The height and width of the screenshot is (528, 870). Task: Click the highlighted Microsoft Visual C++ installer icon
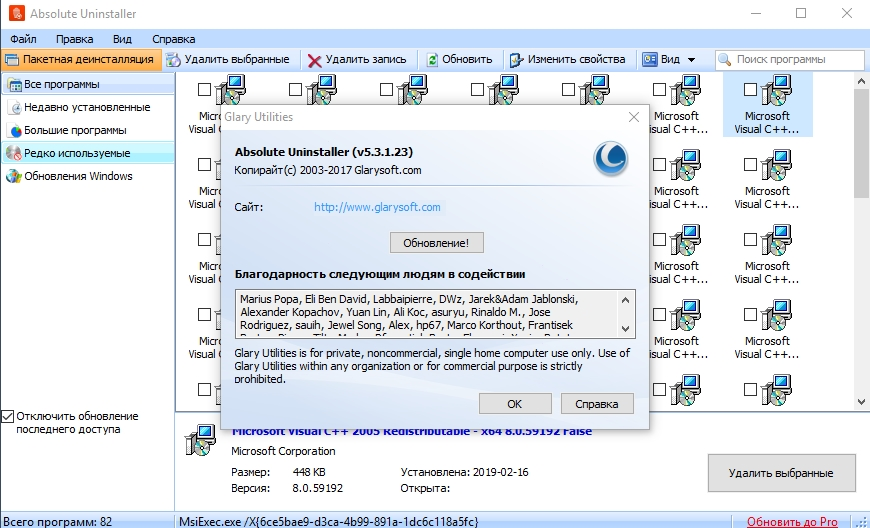[776, 90]
